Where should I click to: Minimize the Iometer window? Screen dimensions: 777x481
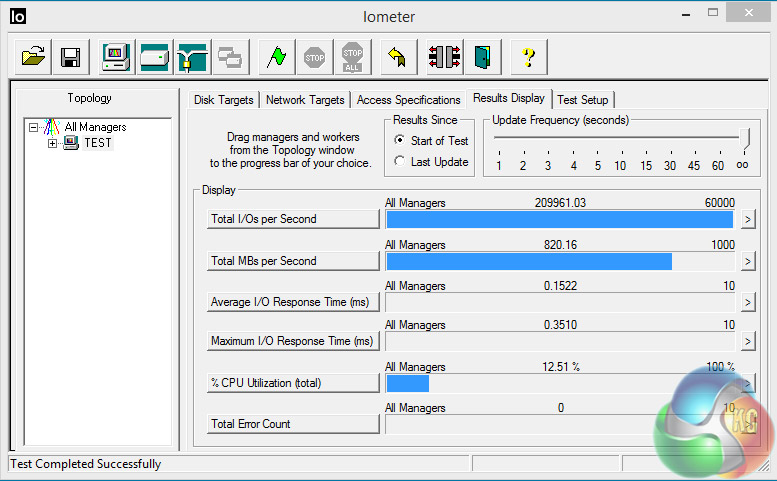click(x=686, y=13)
